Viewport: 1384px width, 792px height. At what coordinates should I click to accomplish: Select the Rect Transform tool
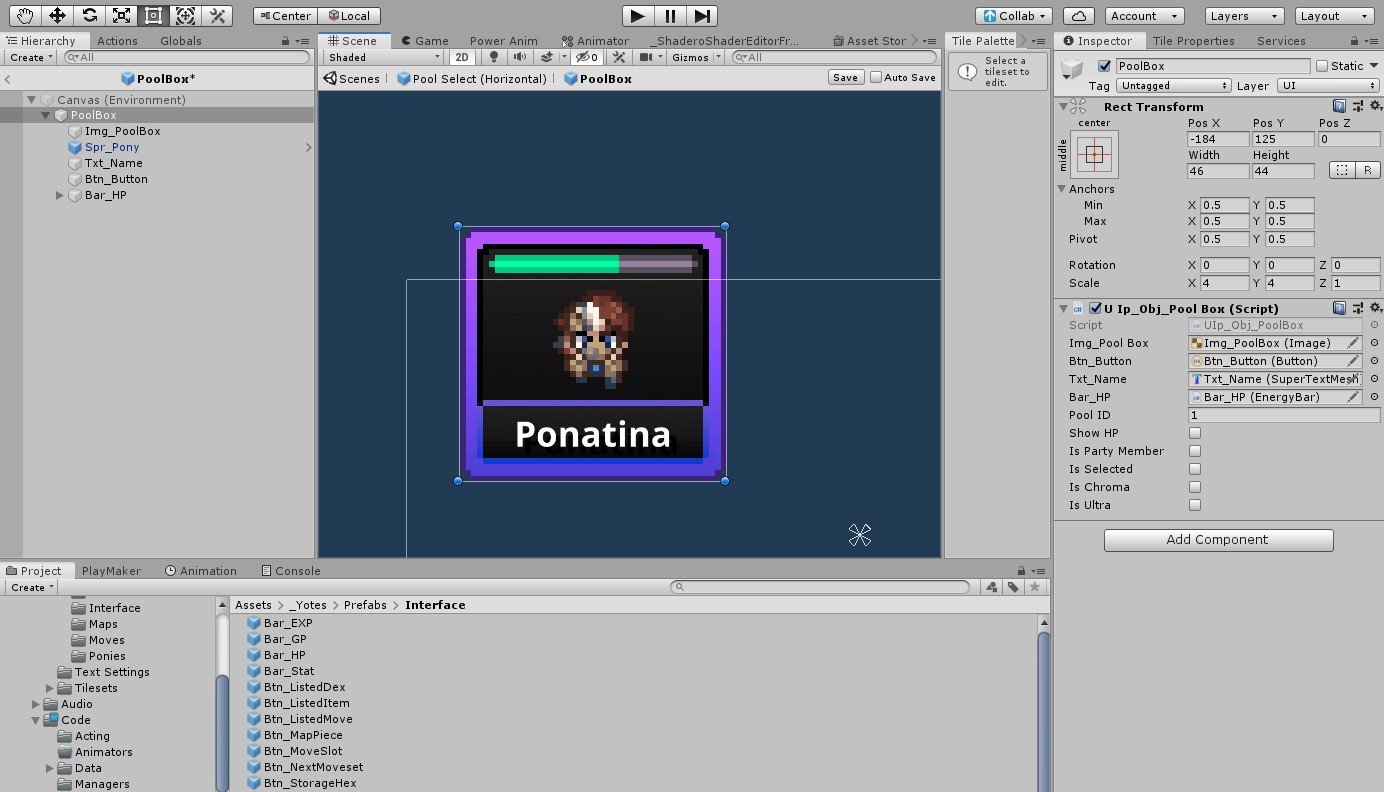pos(153,15)
